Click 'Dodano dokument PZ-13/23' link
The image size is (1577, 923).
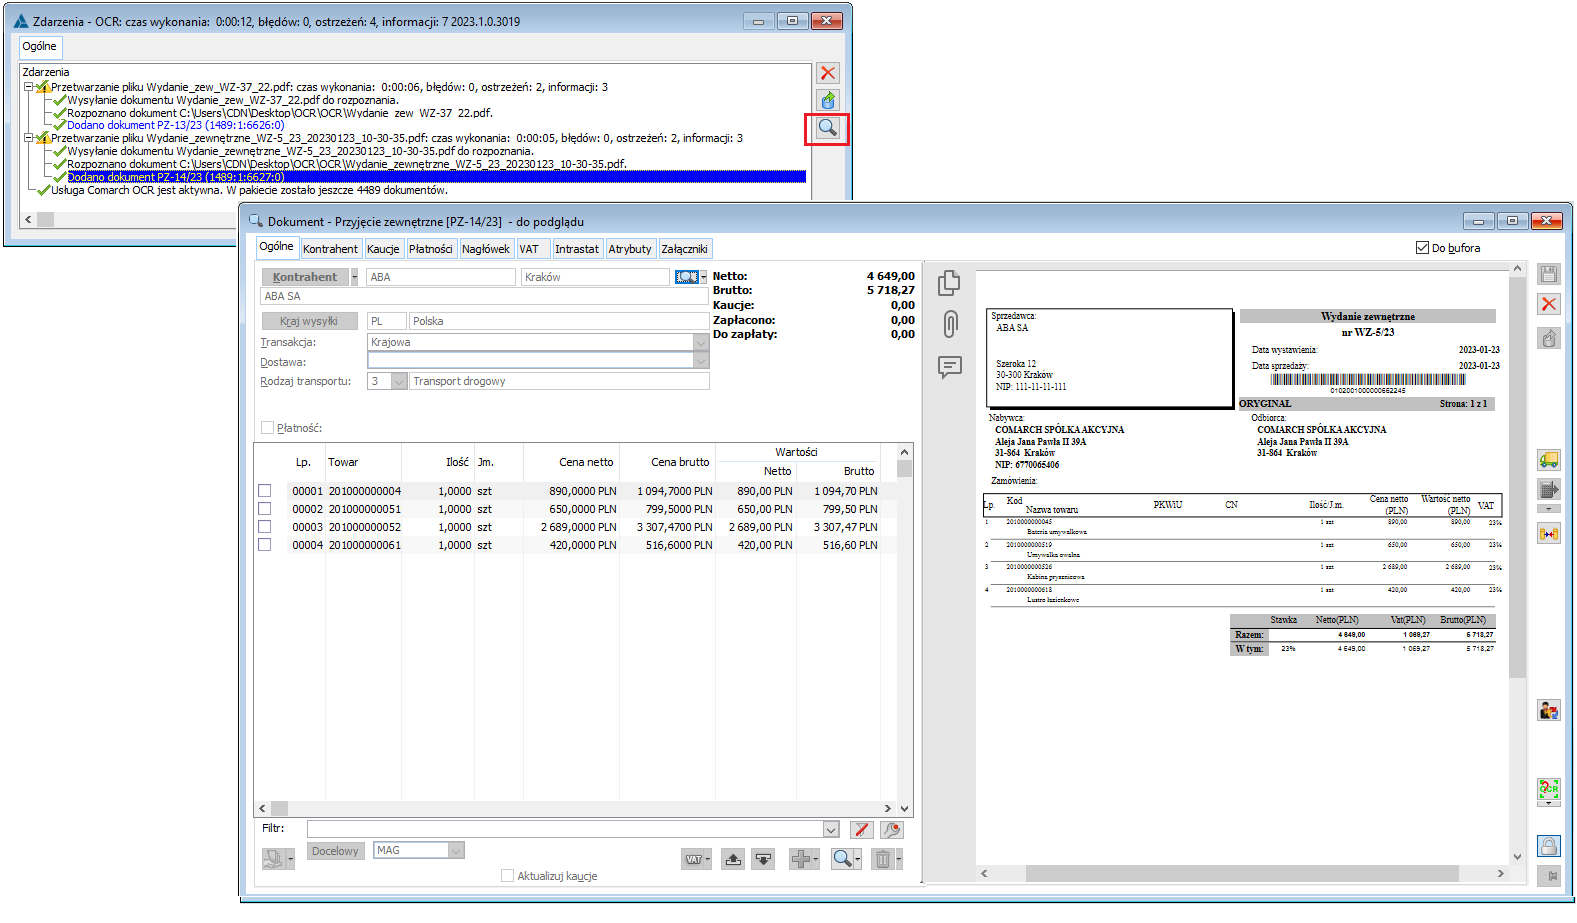pyautogui.click(x=176, y=125)
